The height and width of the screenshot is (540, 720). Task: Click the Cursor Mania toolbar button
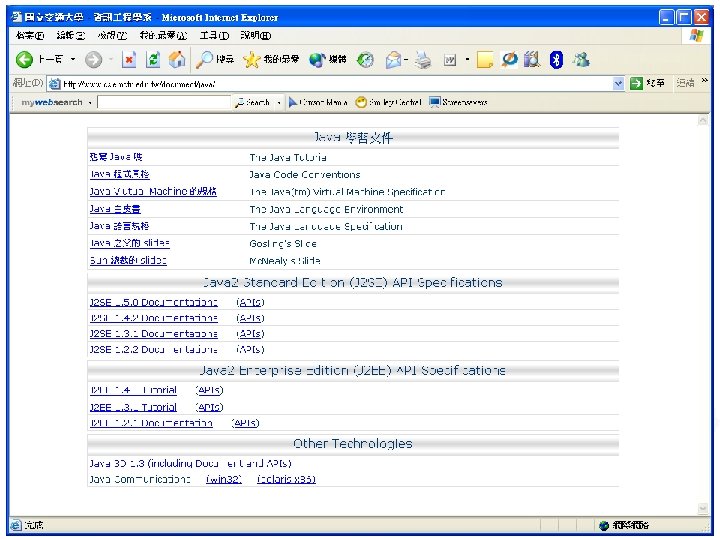(x=318, y=102)
